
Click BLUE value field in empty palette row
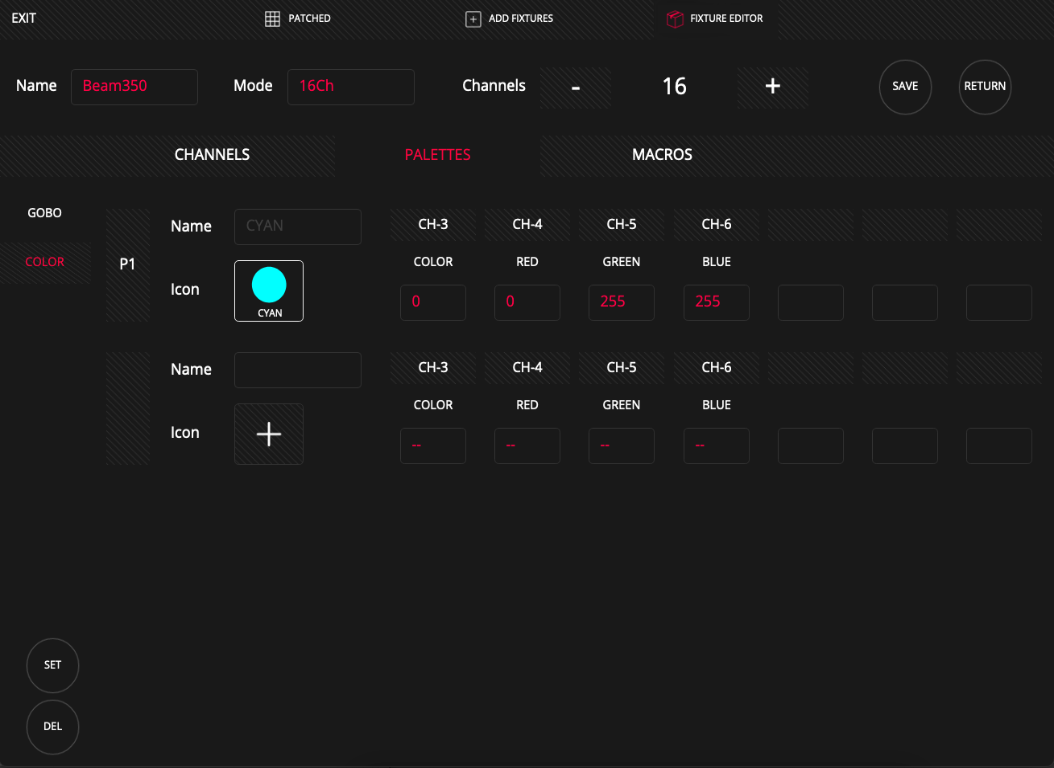coord(717,445)
